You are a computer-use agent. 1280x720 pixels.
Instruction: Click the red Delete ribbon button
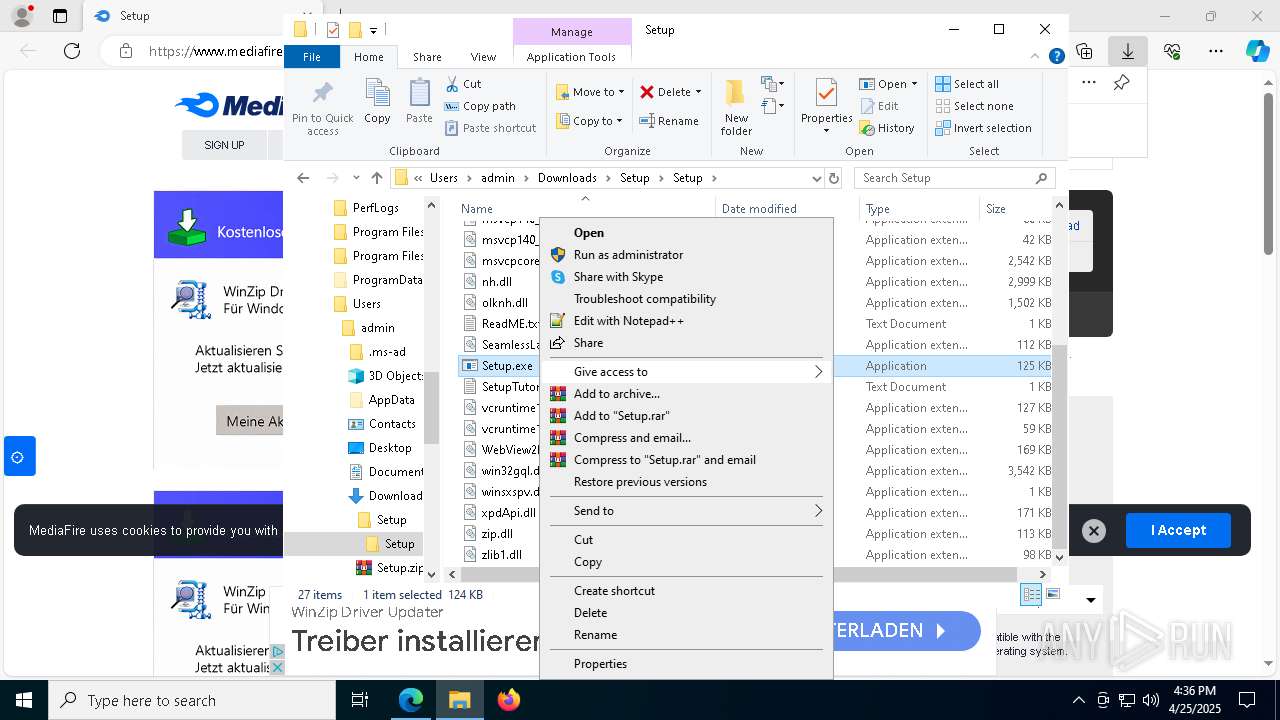click(x=670, y=92)
